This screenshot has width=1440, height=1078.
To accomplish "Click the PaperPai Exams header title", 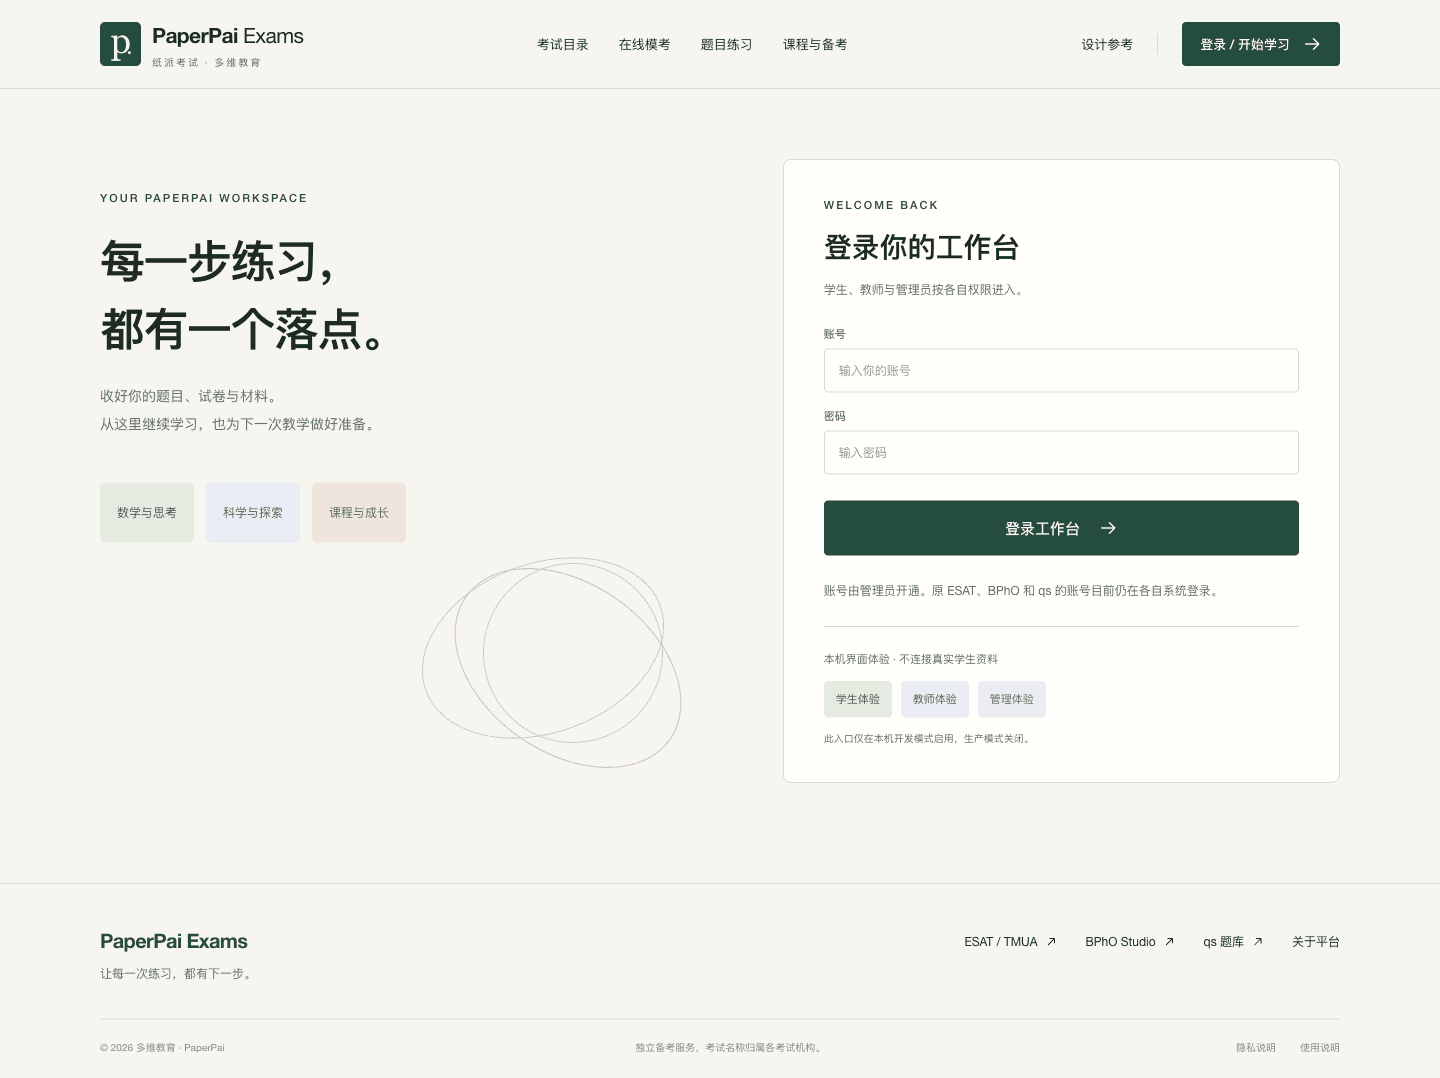I will (228, 37).
